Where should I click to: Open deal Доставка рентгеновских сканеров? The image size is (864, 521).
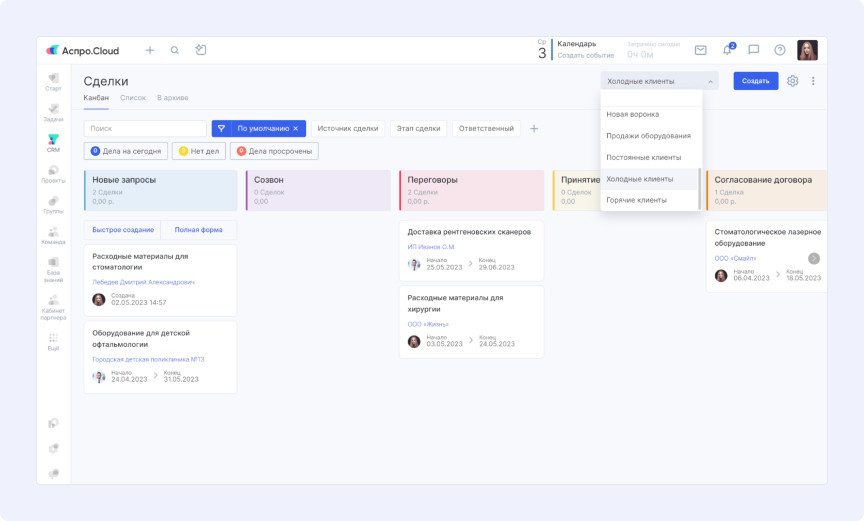point(469,232)
